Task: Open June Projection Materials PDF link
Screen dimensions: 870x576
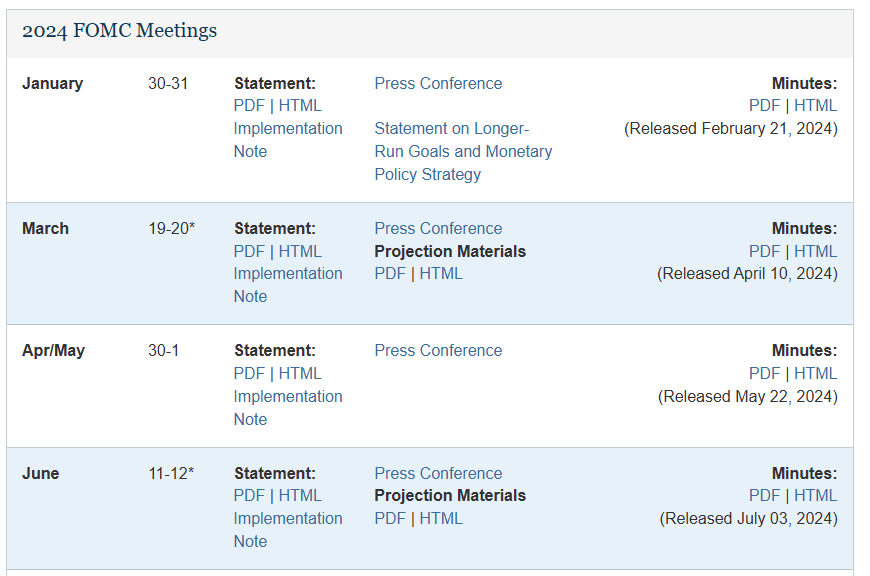Action: [x=390, y=518]
